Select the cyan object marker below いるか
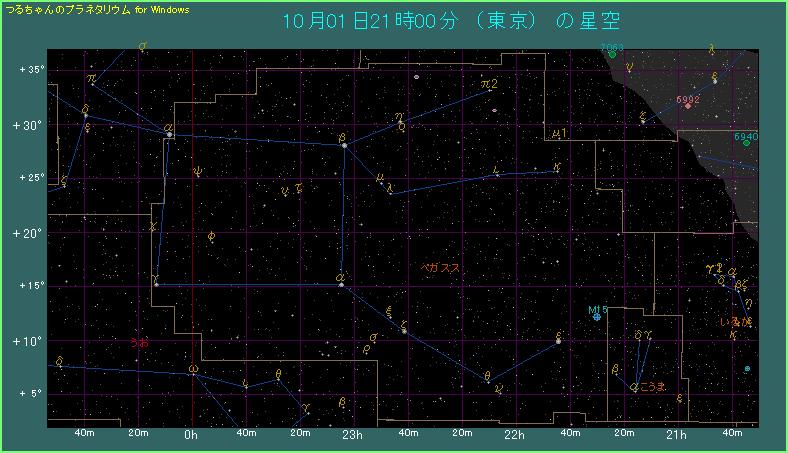788x453 pixels. [747, 369]
